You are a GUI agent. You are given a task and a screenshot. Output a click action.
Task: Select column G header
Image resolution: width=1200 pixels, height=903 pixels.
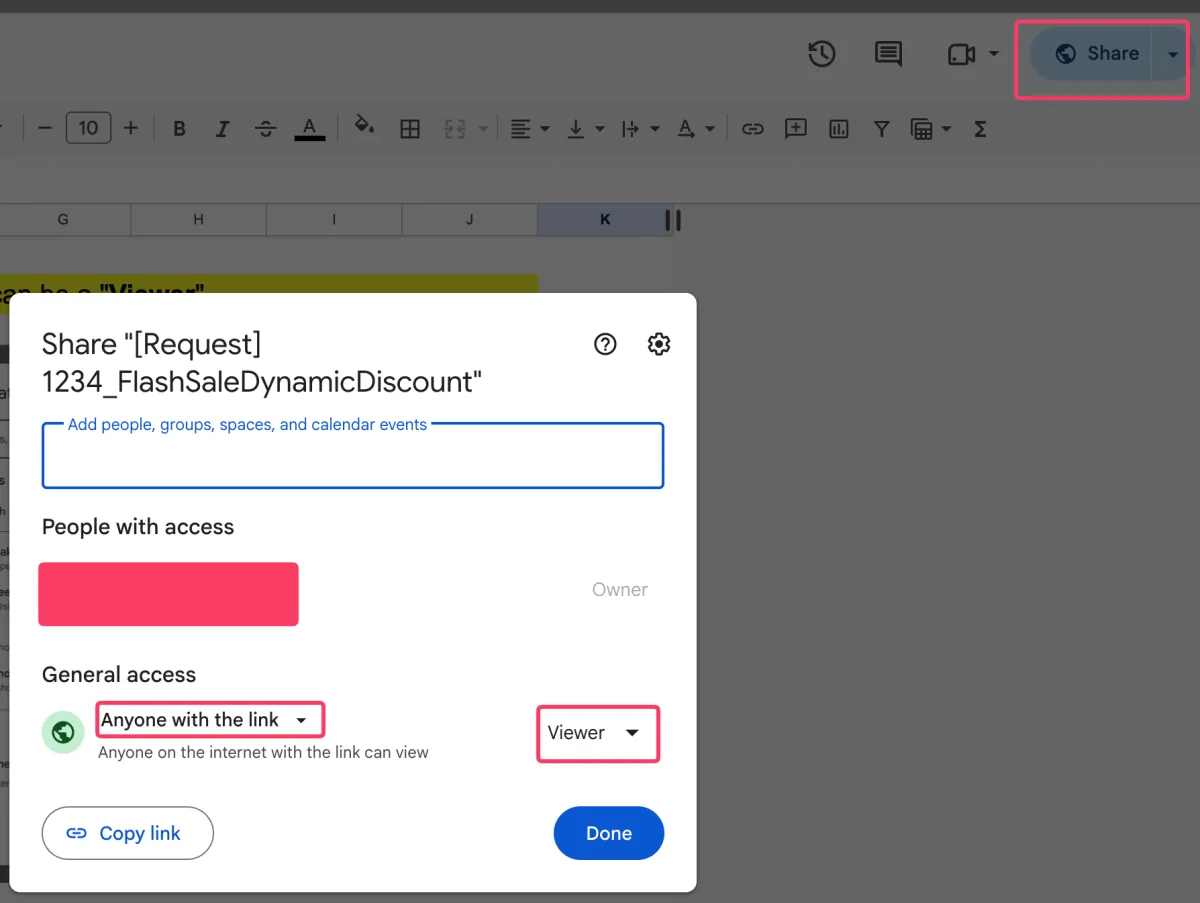tap(63, 220)
